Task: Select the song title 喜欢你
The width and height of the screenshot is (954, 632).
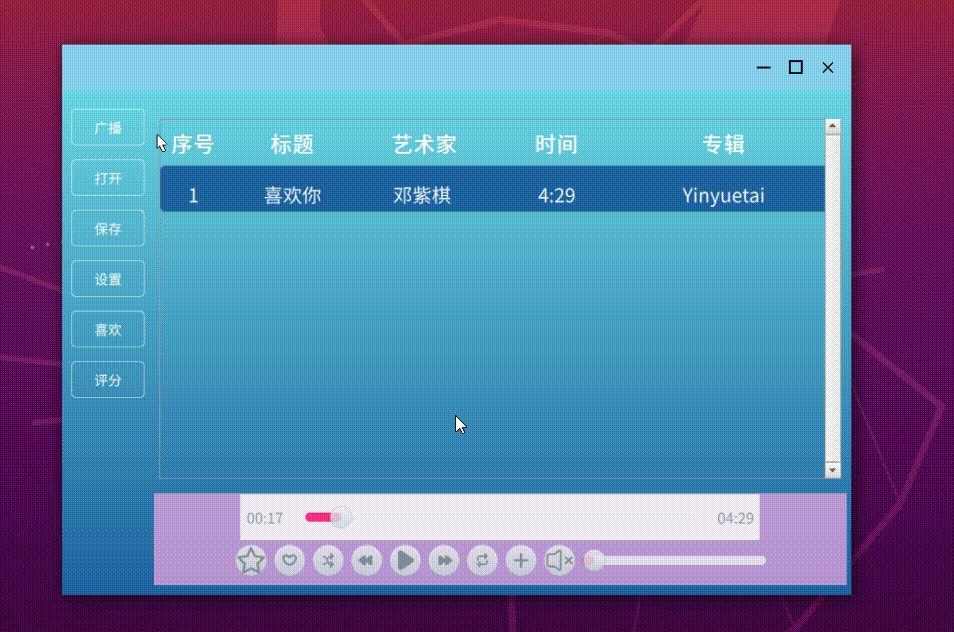Action: pos(292,195)
